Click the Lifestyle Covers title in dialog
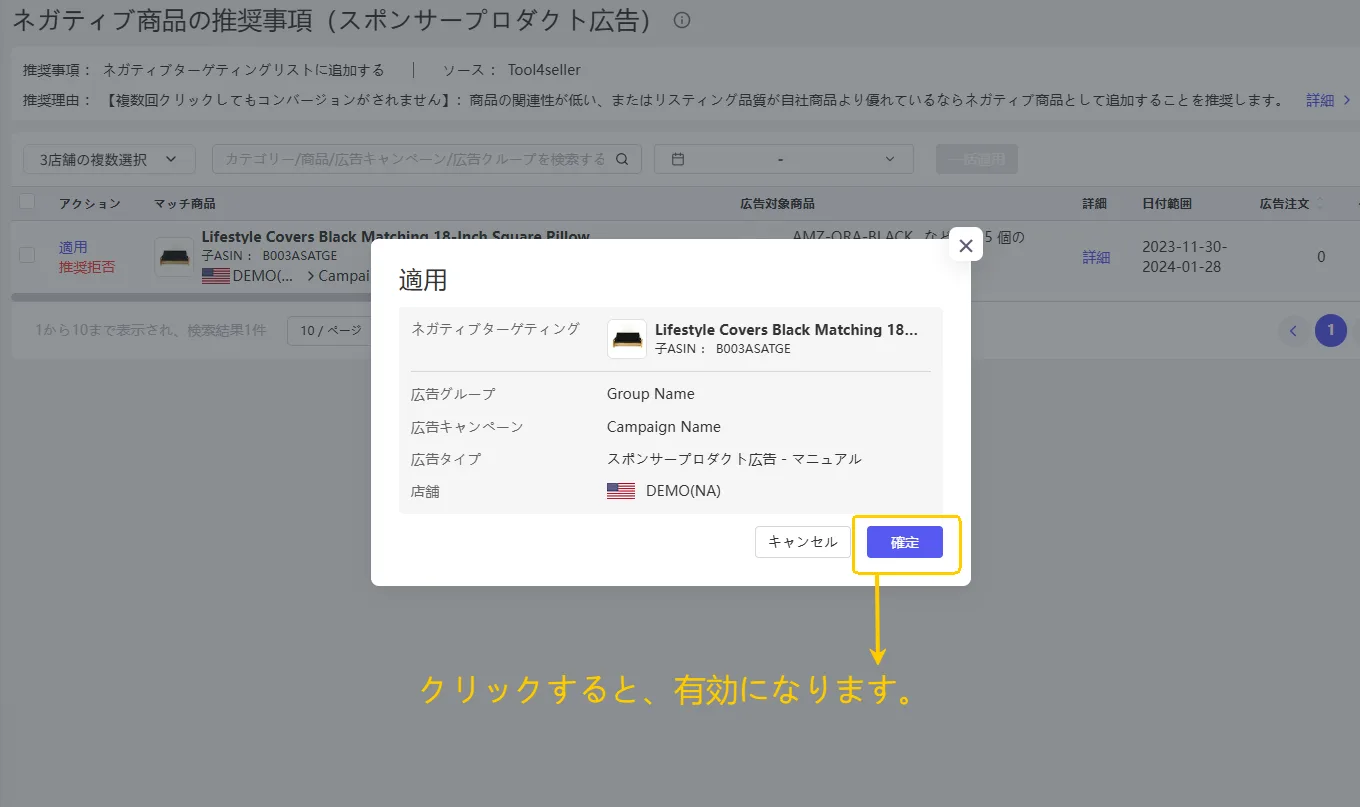The width and height of the screenshot is (1360, 807). click(786, 329)
